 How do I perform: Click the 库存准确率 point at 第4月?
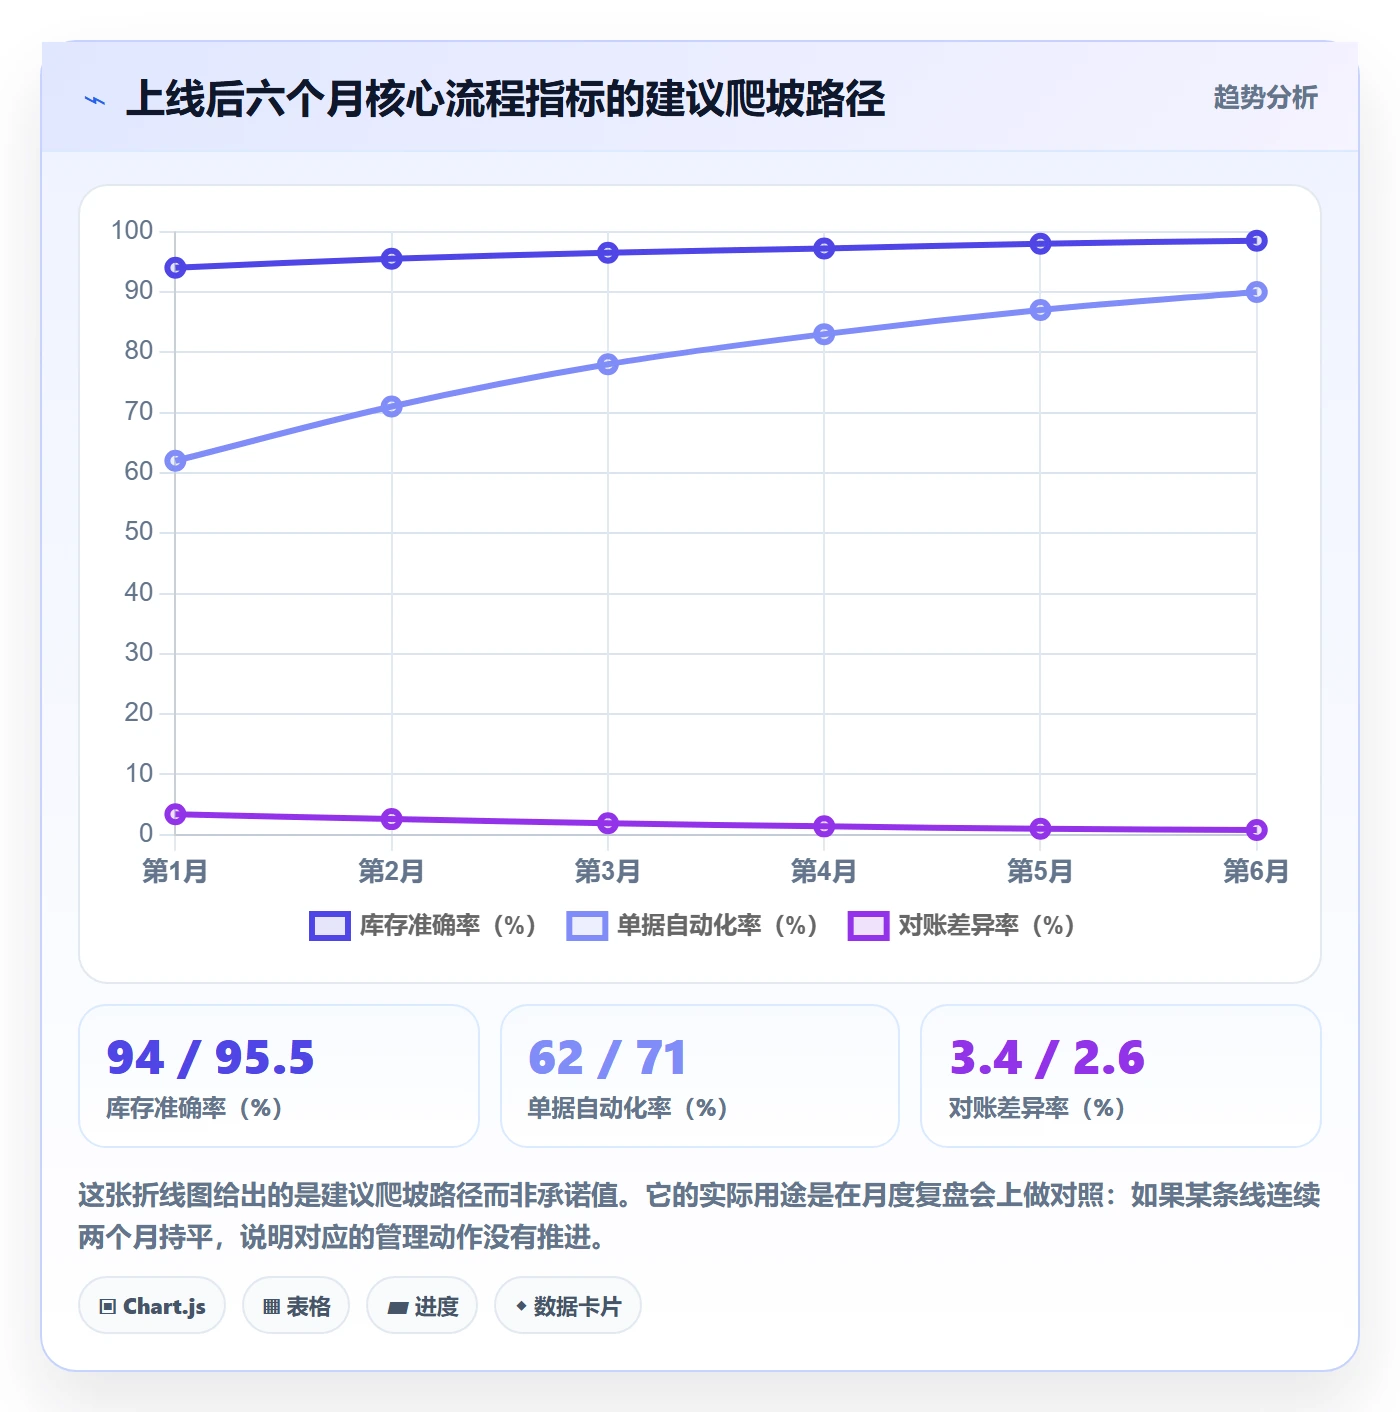coord(824,248)
